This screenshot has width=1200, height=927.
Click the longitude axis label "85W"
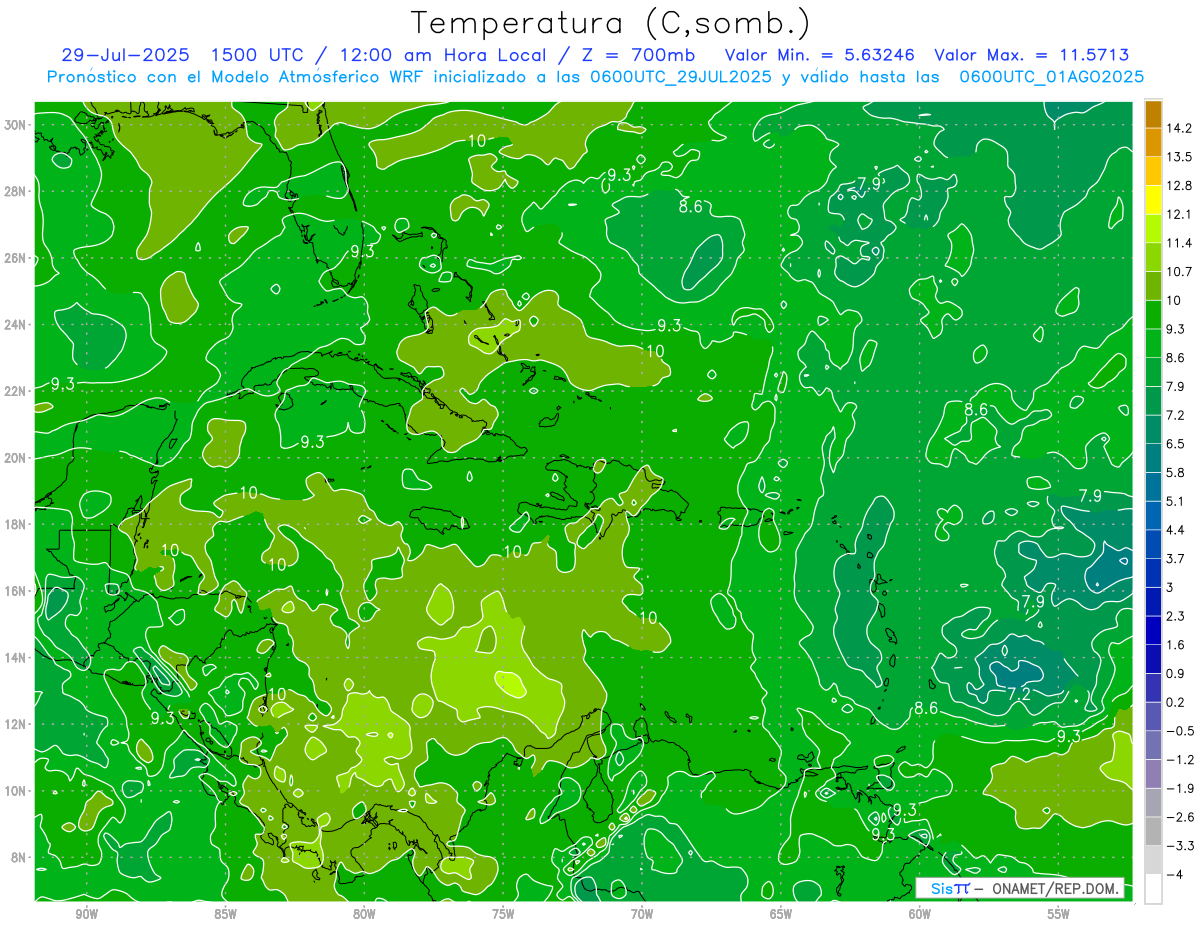226,914
